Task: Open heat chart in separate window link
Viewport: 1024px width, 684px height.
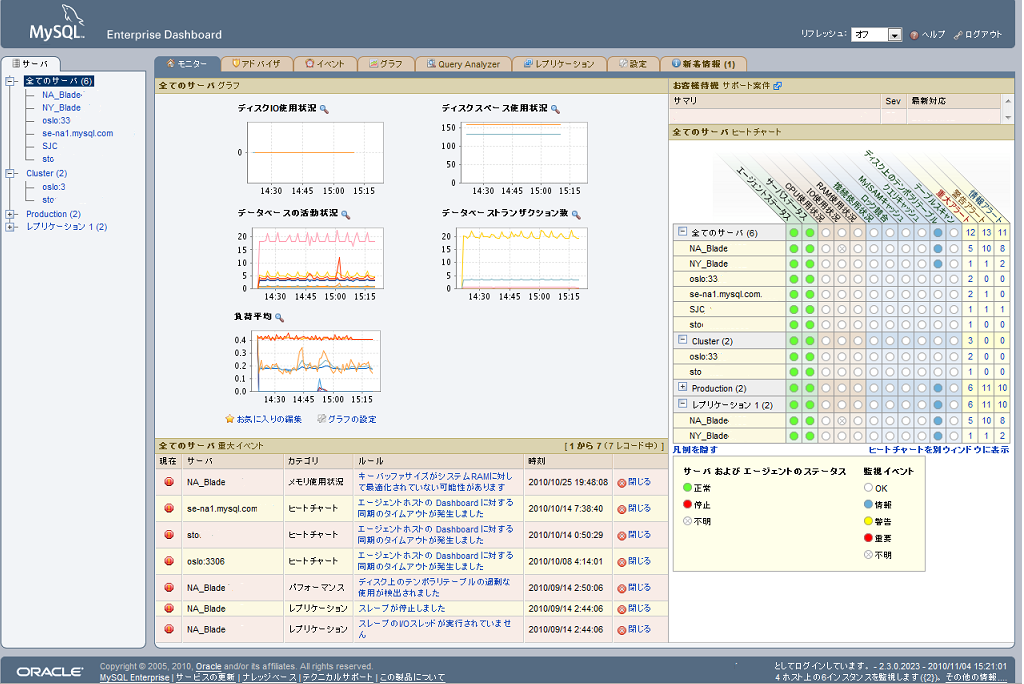Action: (938, 449)
